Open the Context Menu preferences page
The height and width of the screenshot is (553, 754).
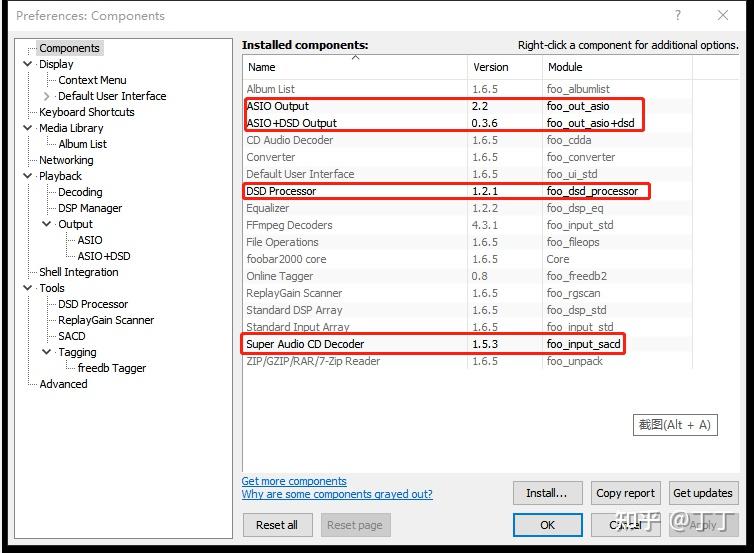[92, 80]
